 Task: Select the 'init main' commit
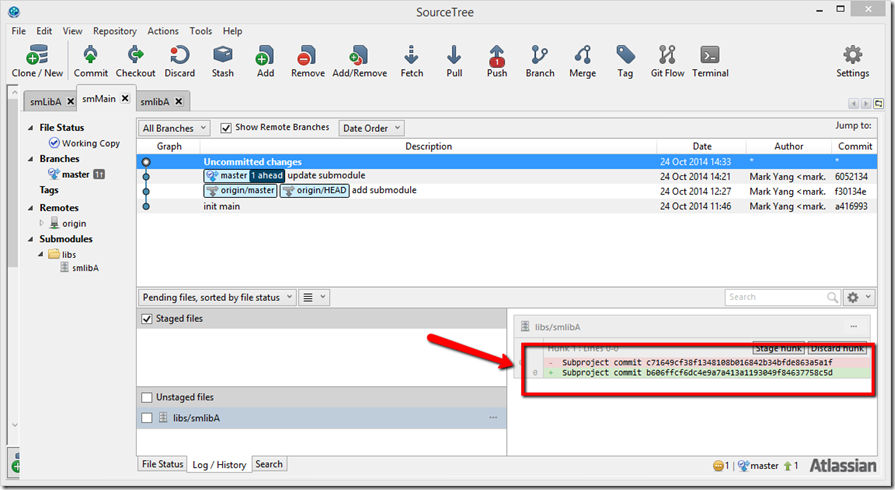tap(507, 206)
